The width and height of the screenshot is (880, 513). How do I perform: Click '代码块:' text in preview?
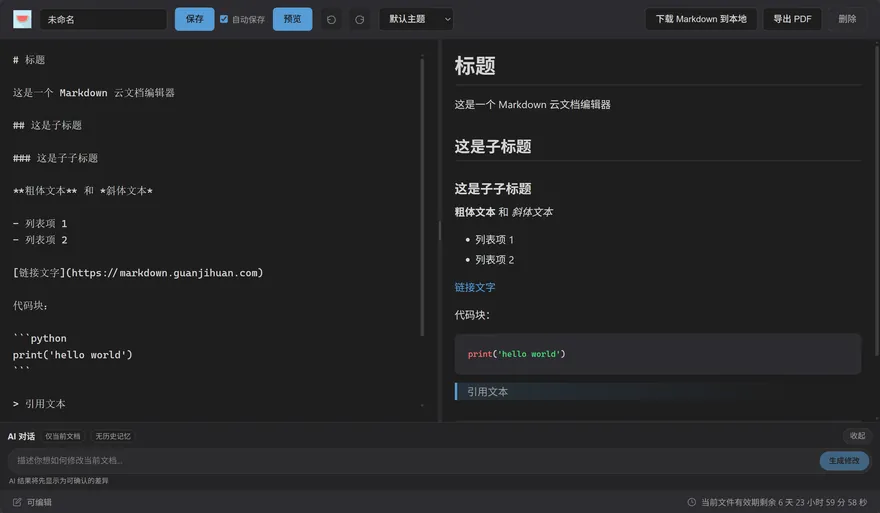(x=472, y=315)
